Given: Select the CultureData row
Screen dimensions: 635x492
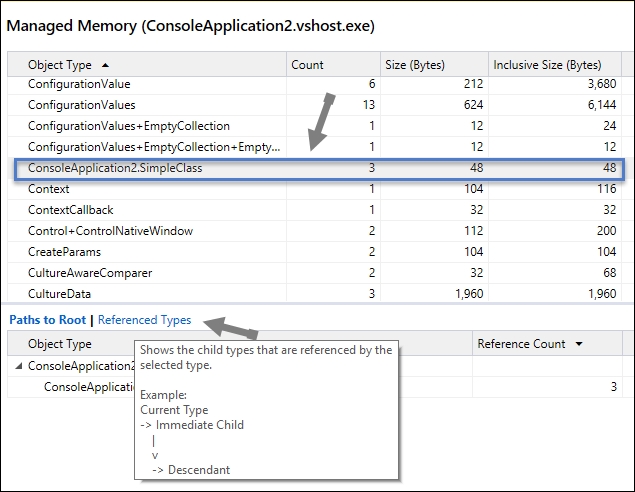Looking at the screenshot, I should click(x=314, y=294).
